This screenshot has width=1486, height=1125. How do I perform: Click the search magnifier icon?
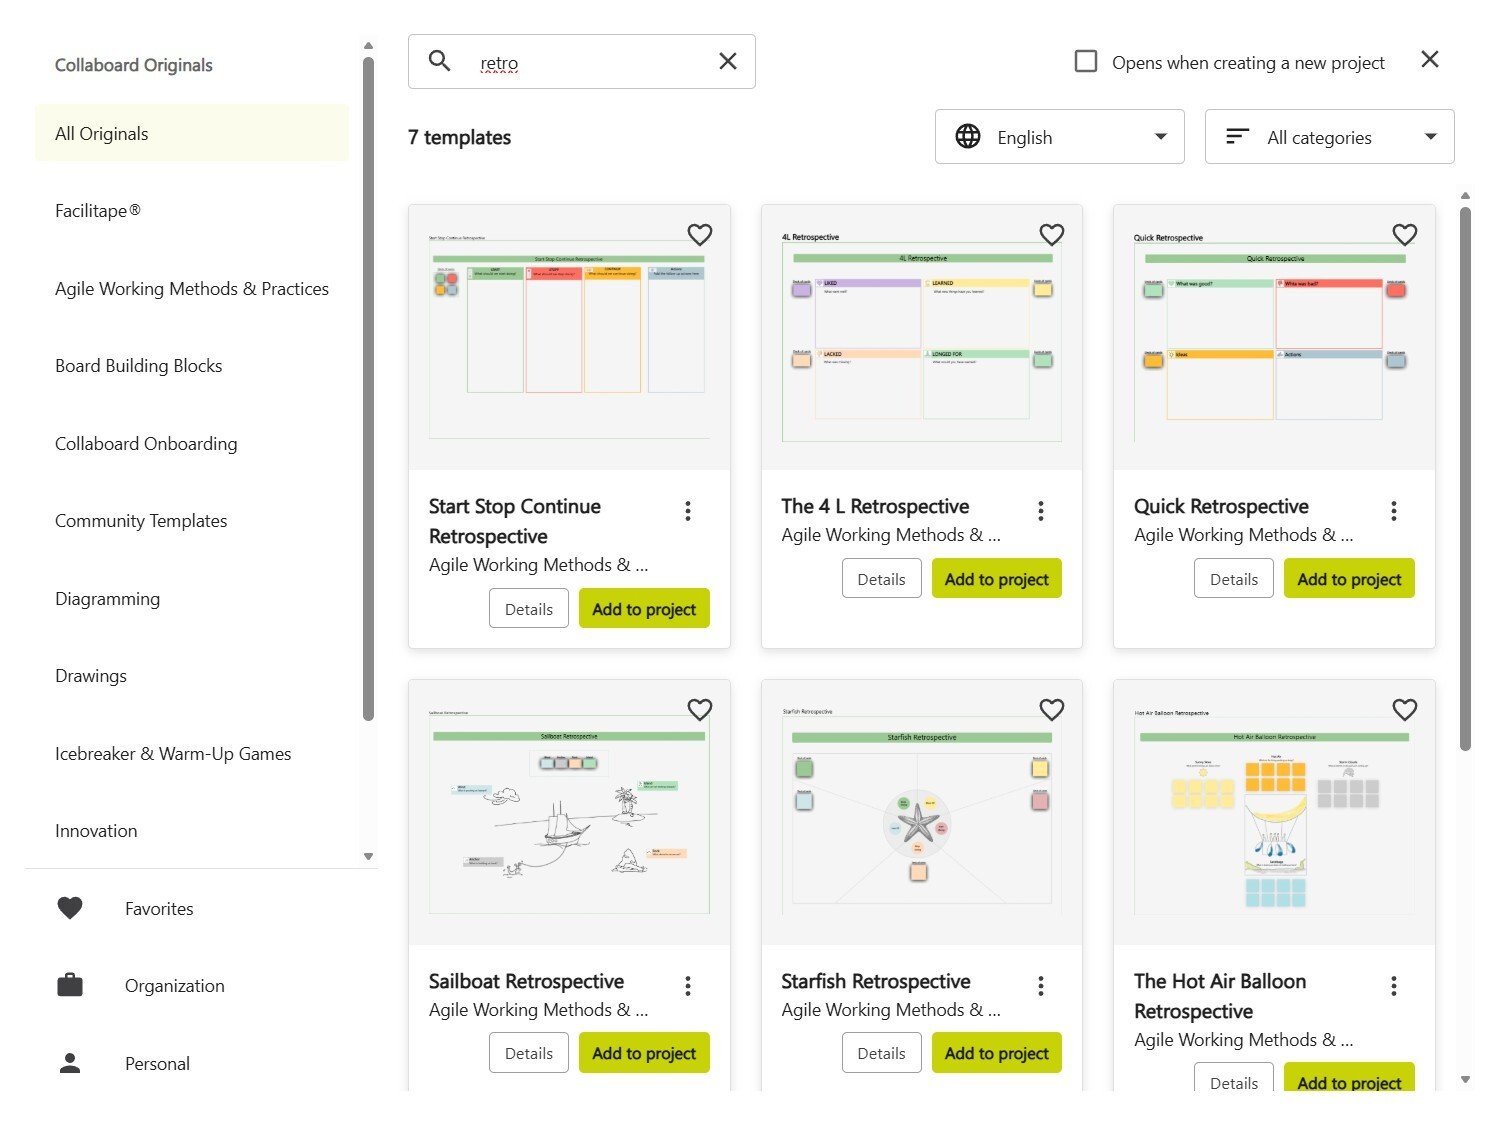click(439, 61)
